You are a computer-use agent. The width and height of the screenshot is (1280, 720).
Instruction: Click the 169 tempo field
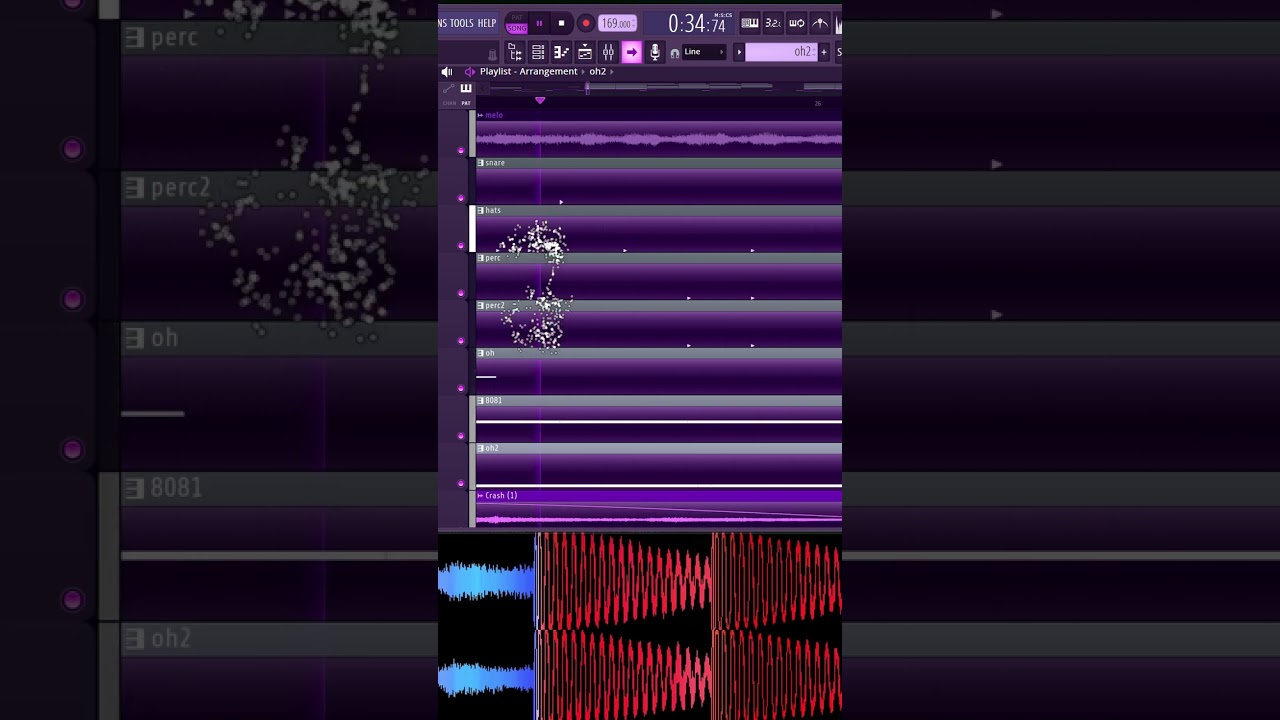pyautogui.click(x=618, y=23)
